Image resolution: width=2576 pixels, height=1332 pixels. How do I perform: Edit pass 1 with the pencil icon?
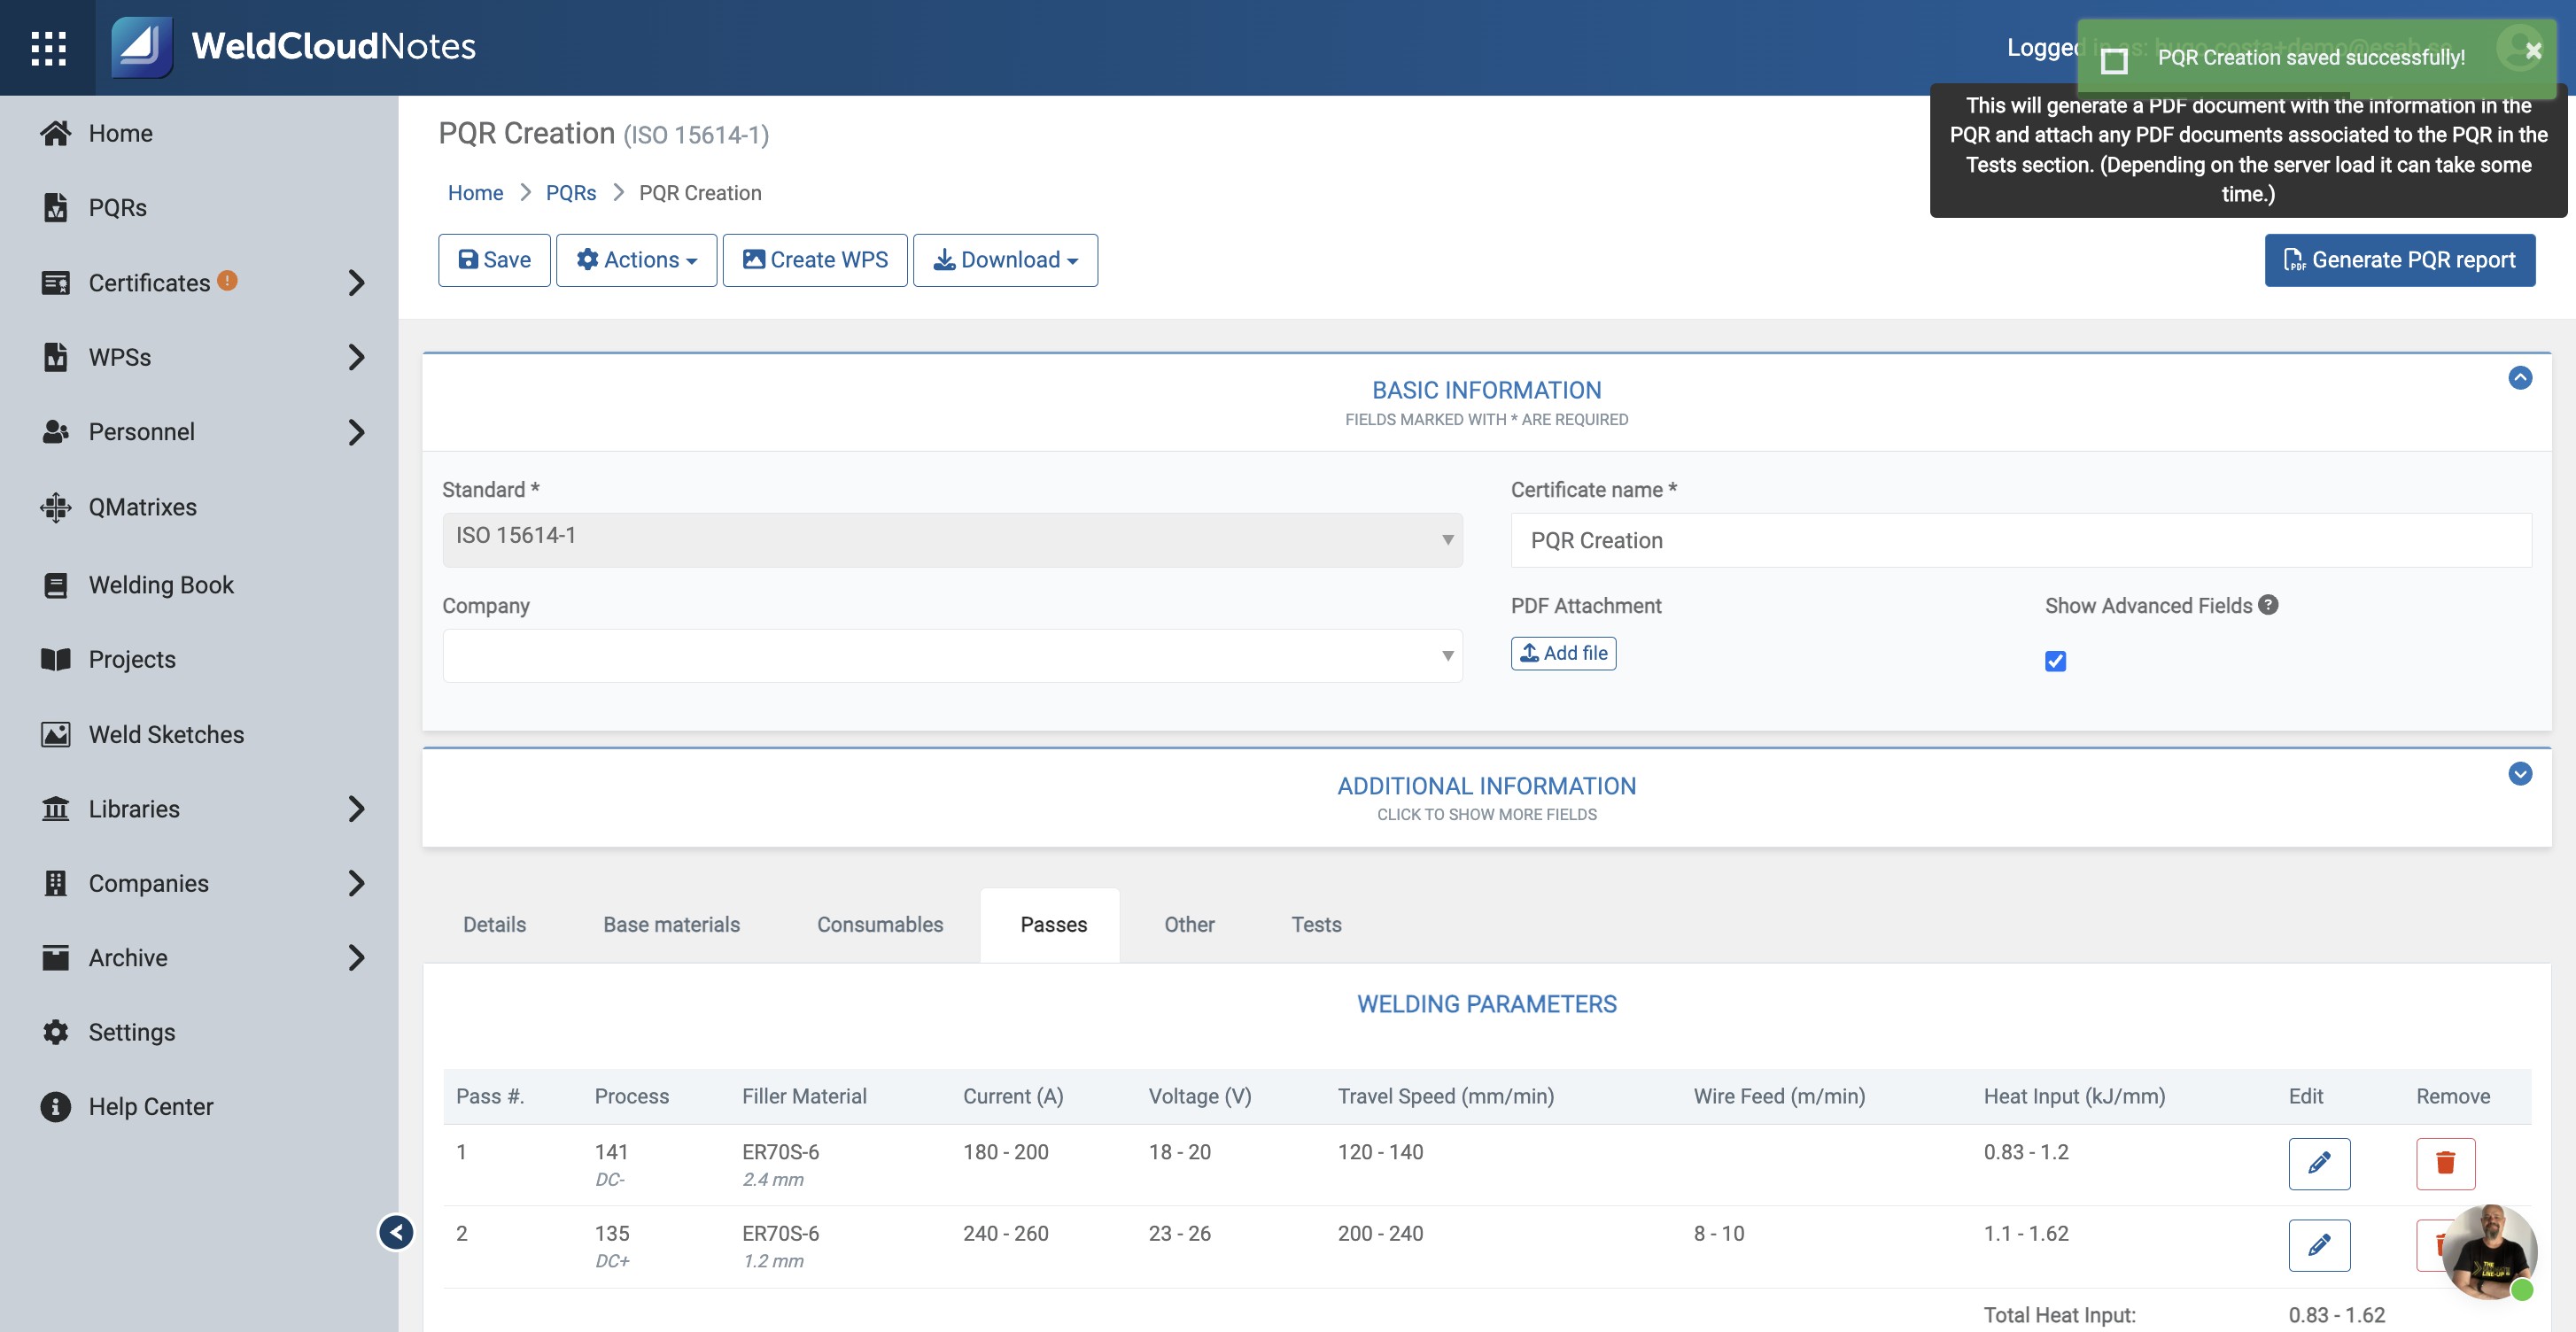[2319, 1163]
